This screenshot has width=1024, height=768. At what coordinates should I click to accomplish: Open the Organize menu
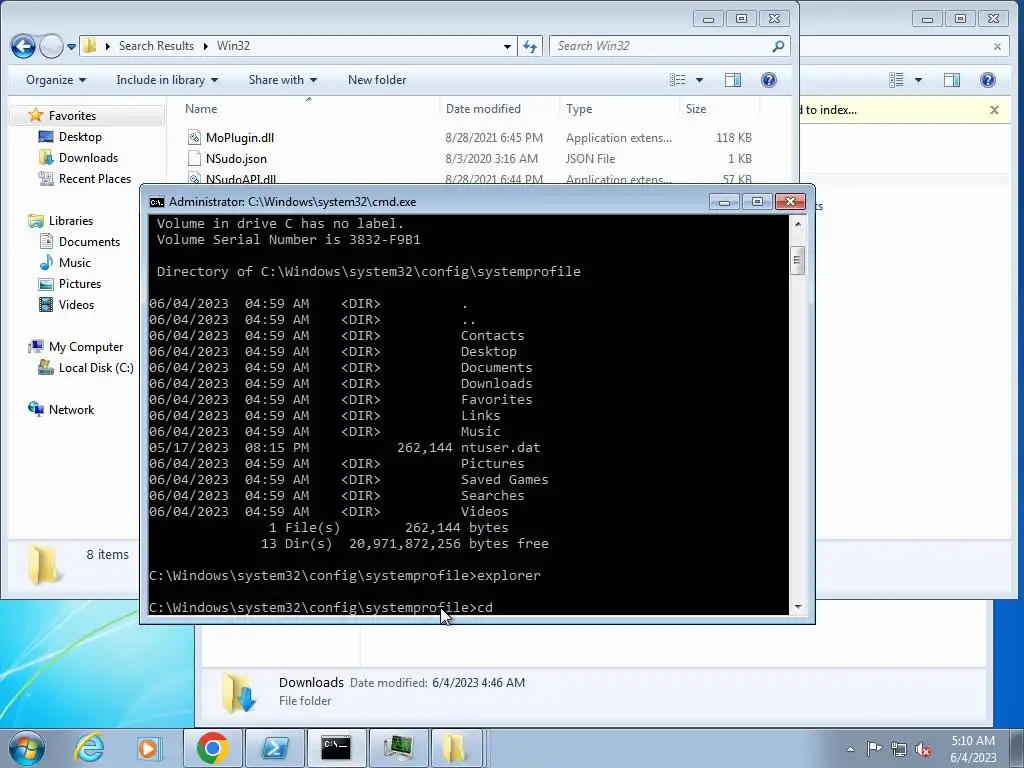coord(56,80)
